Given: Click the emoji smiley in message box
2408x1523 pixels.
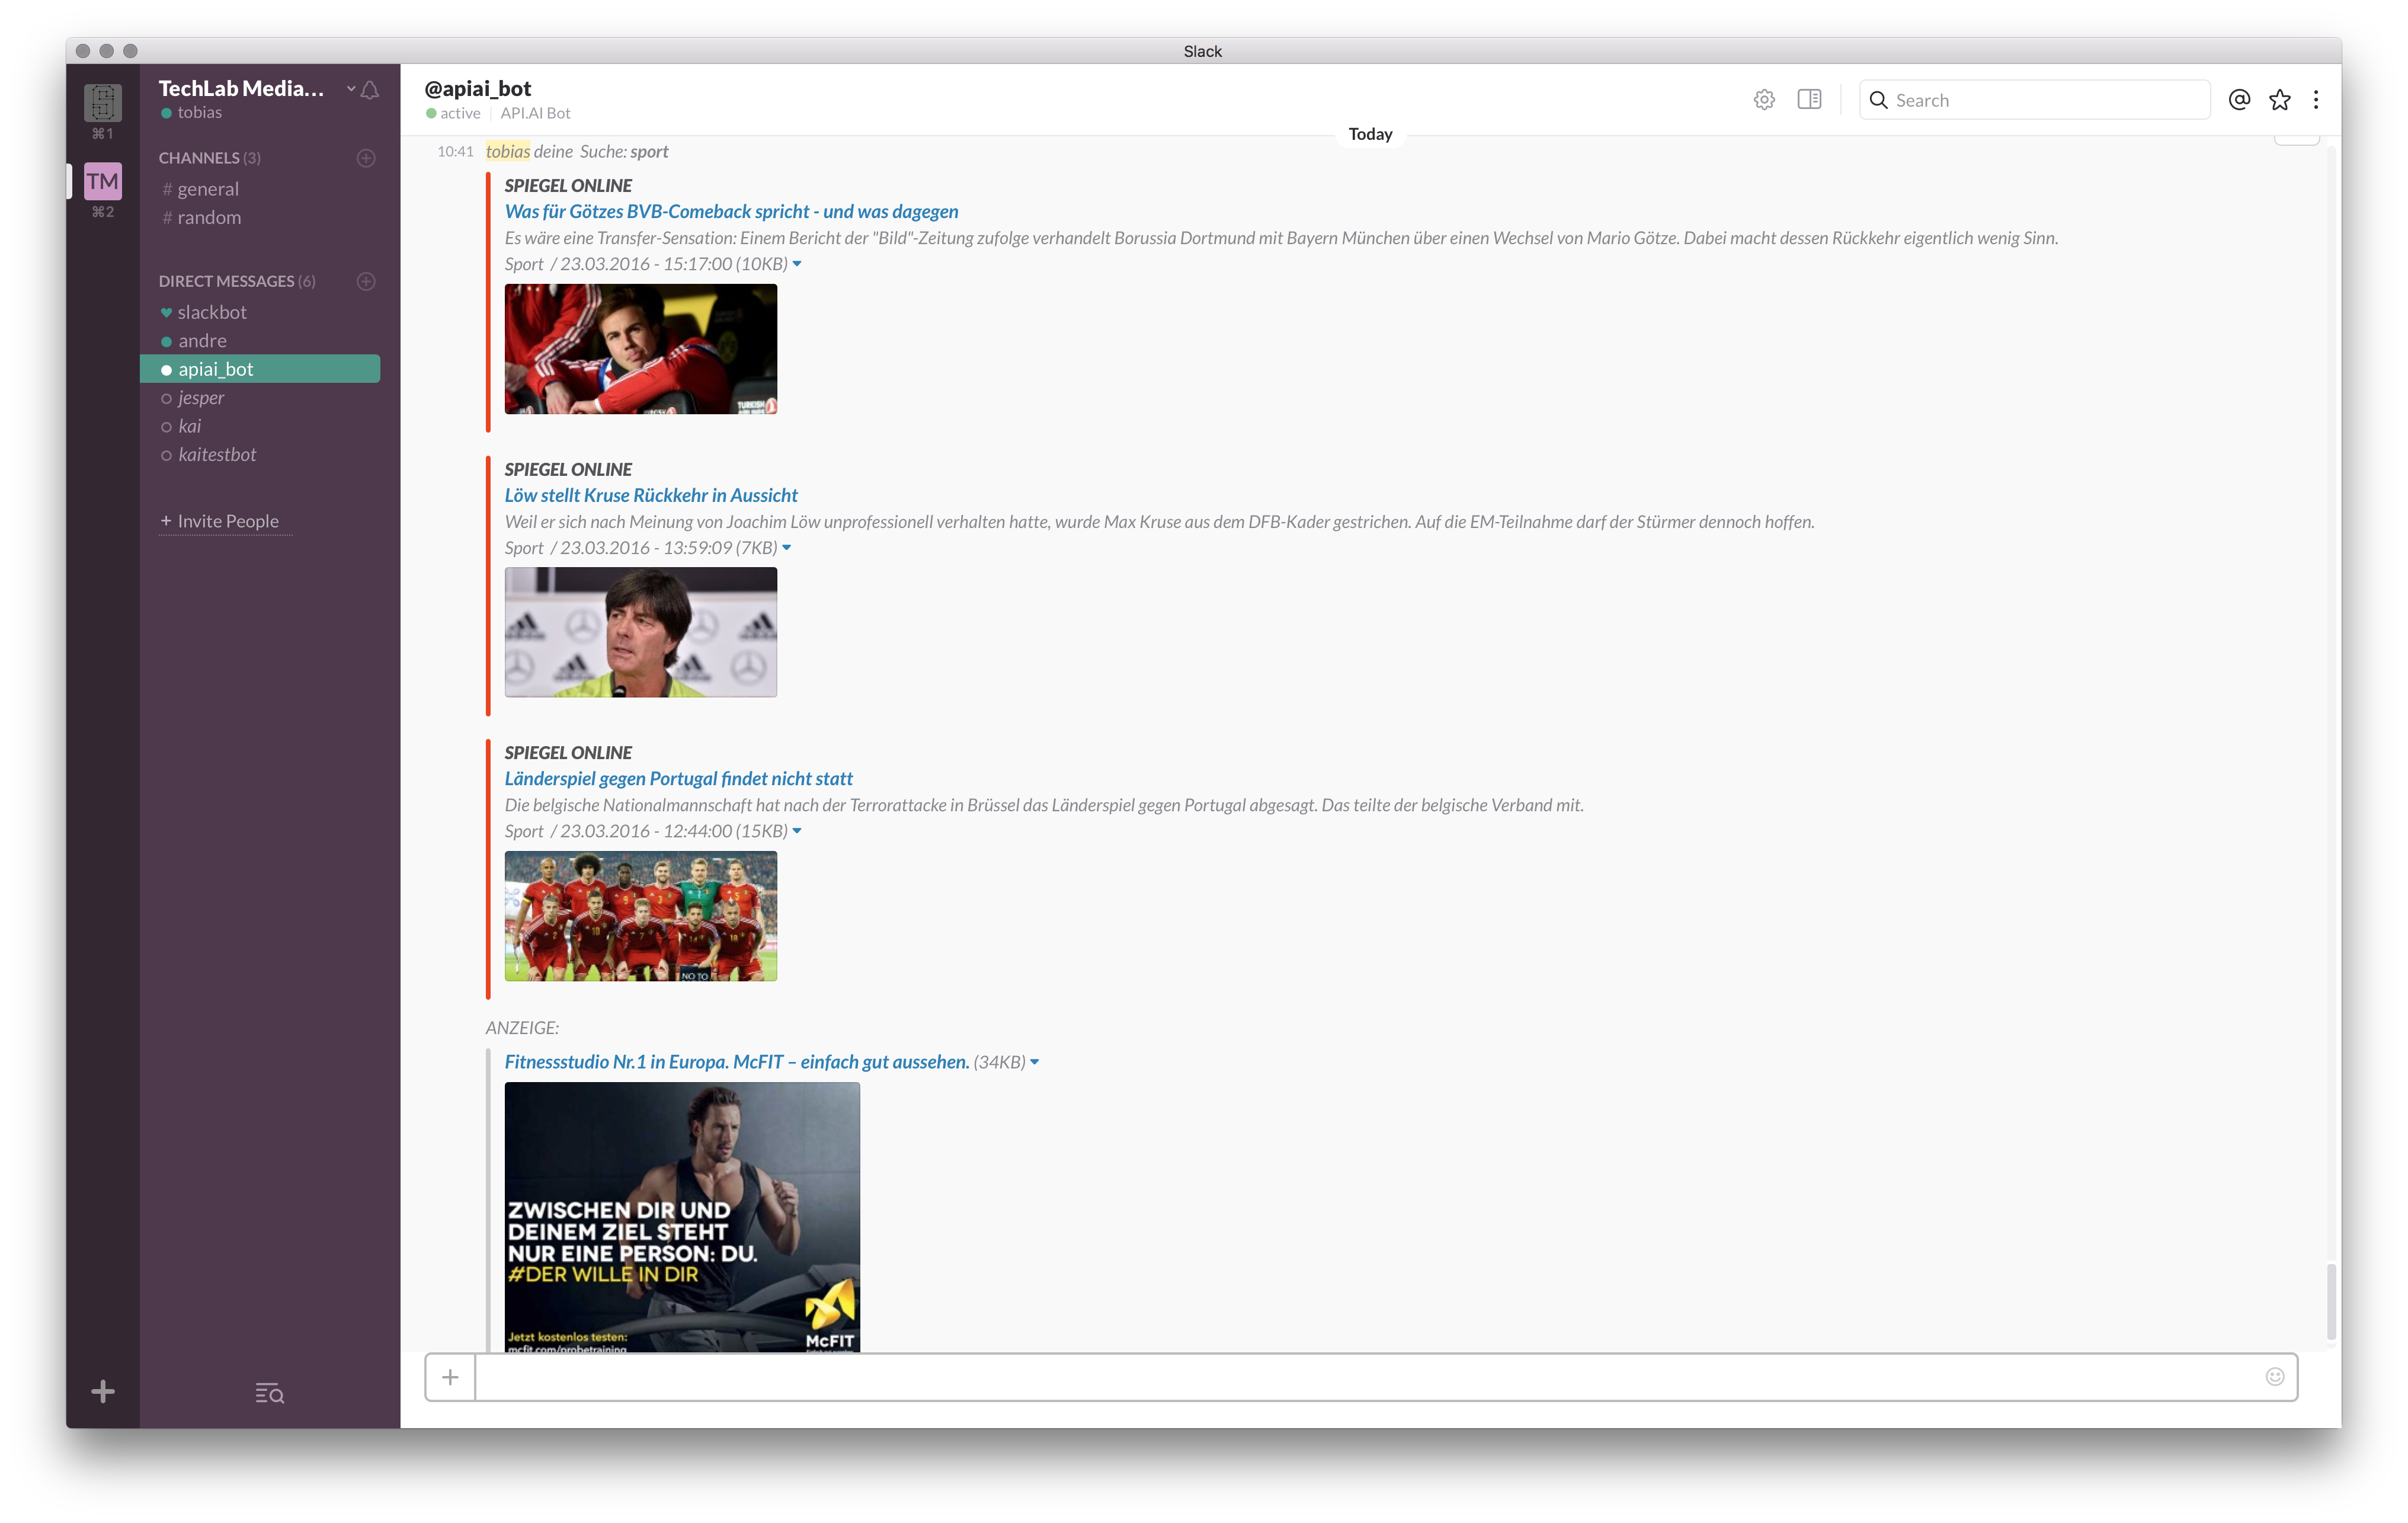Looking at the screenshot, I should (x=2274, y=1376).
